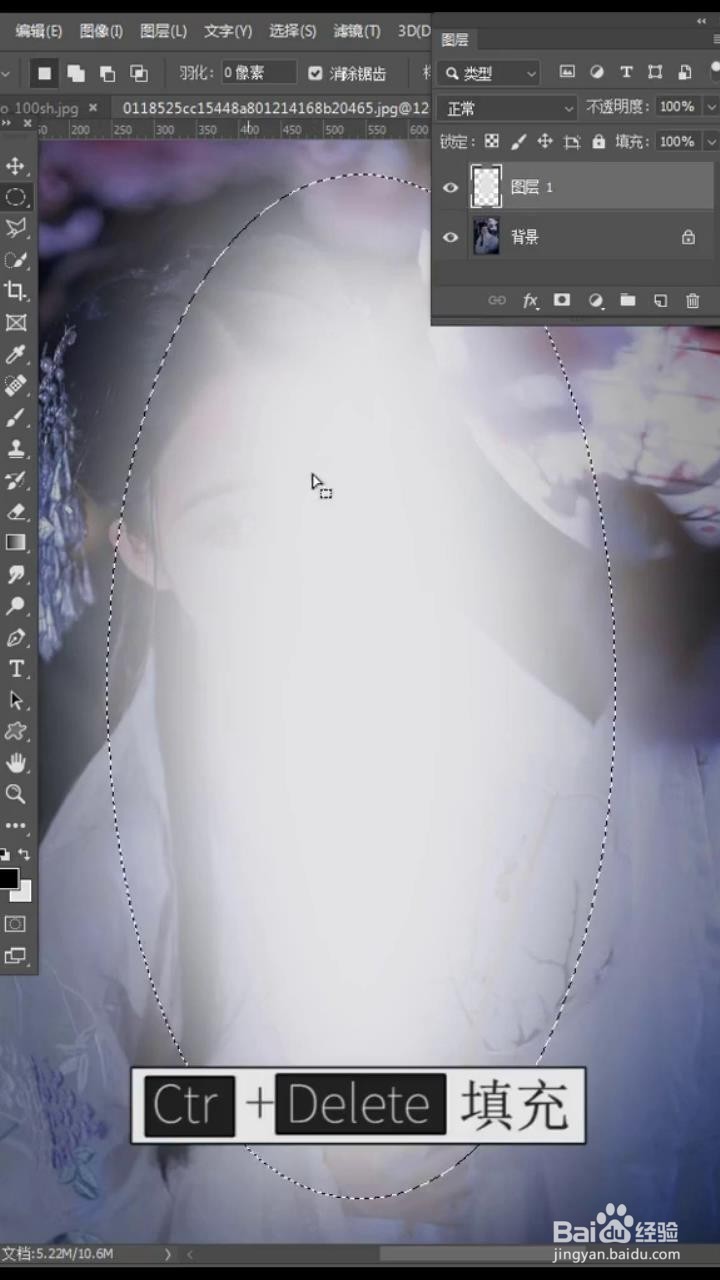Select the Eraser tool
This screenshot has width=720, height=1280.
(x=16, y=511)
